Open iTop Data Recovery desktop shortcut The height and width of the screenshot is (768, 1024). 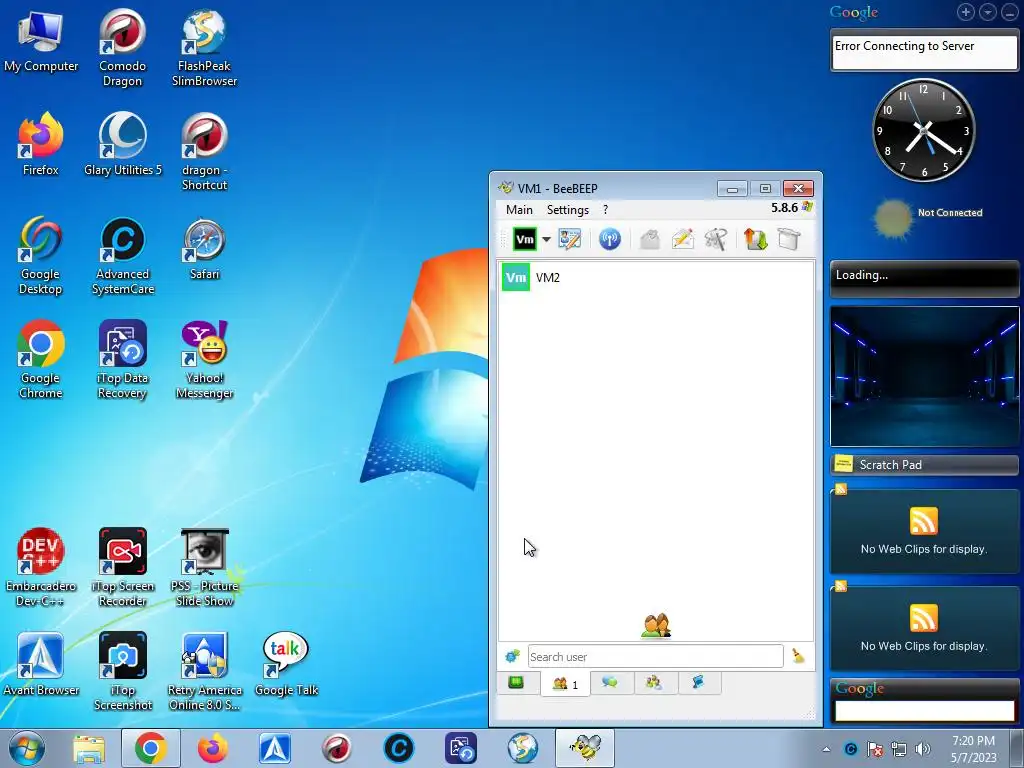click(122, 359)
